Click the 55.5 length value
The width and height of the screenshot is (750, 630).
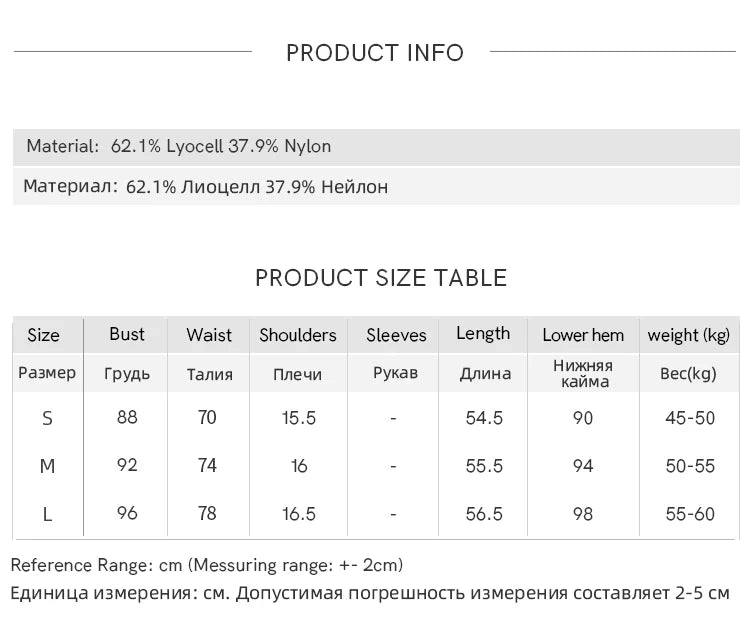[484, 466]
